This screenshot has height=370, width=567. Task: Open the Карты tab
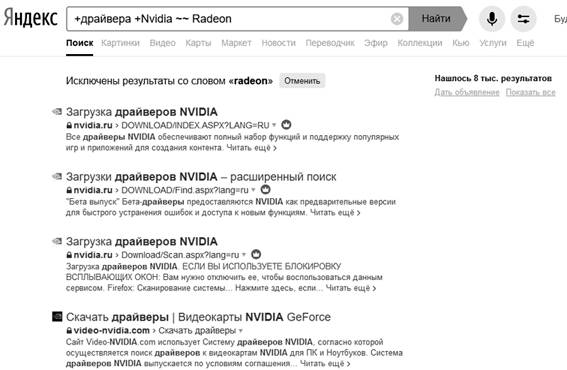pyautogui.click(x=198, y=43)
